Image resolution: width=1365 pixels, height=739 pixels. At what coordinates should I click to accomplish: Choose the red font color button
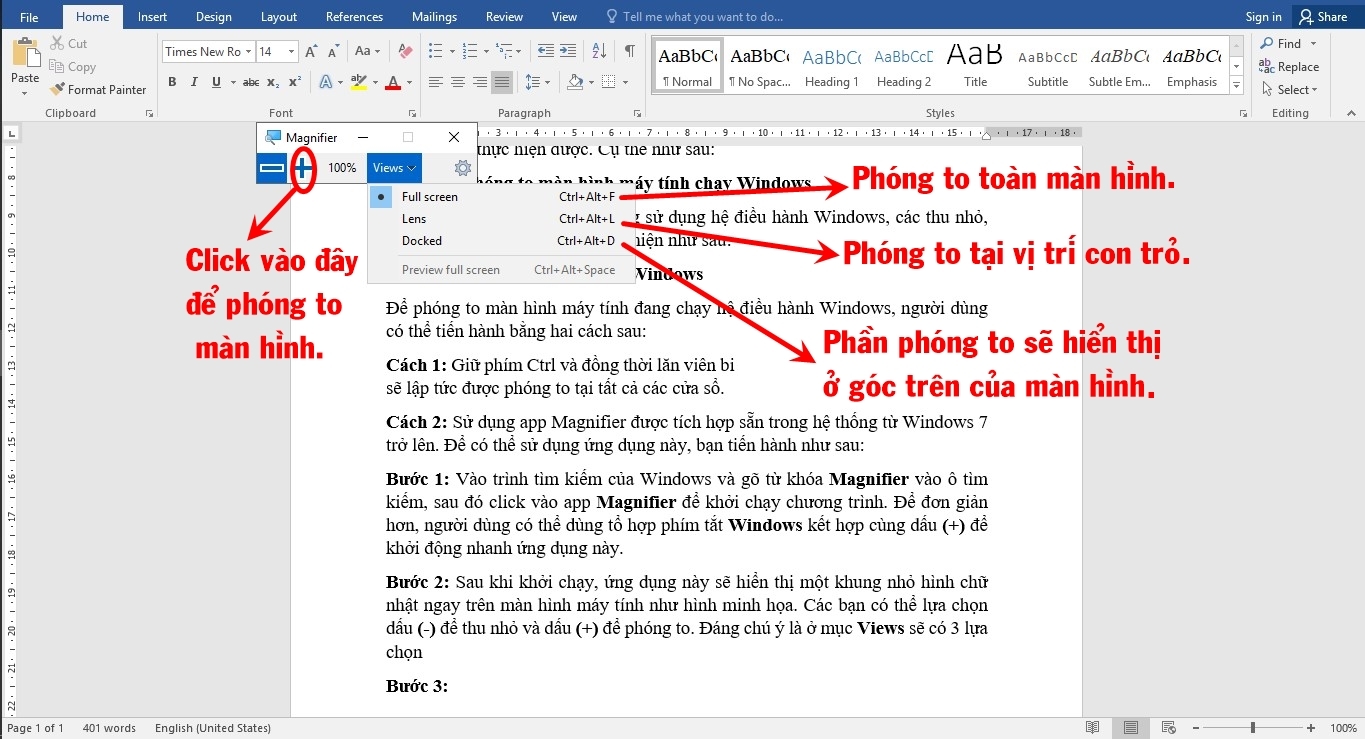(x=393, y=82)
